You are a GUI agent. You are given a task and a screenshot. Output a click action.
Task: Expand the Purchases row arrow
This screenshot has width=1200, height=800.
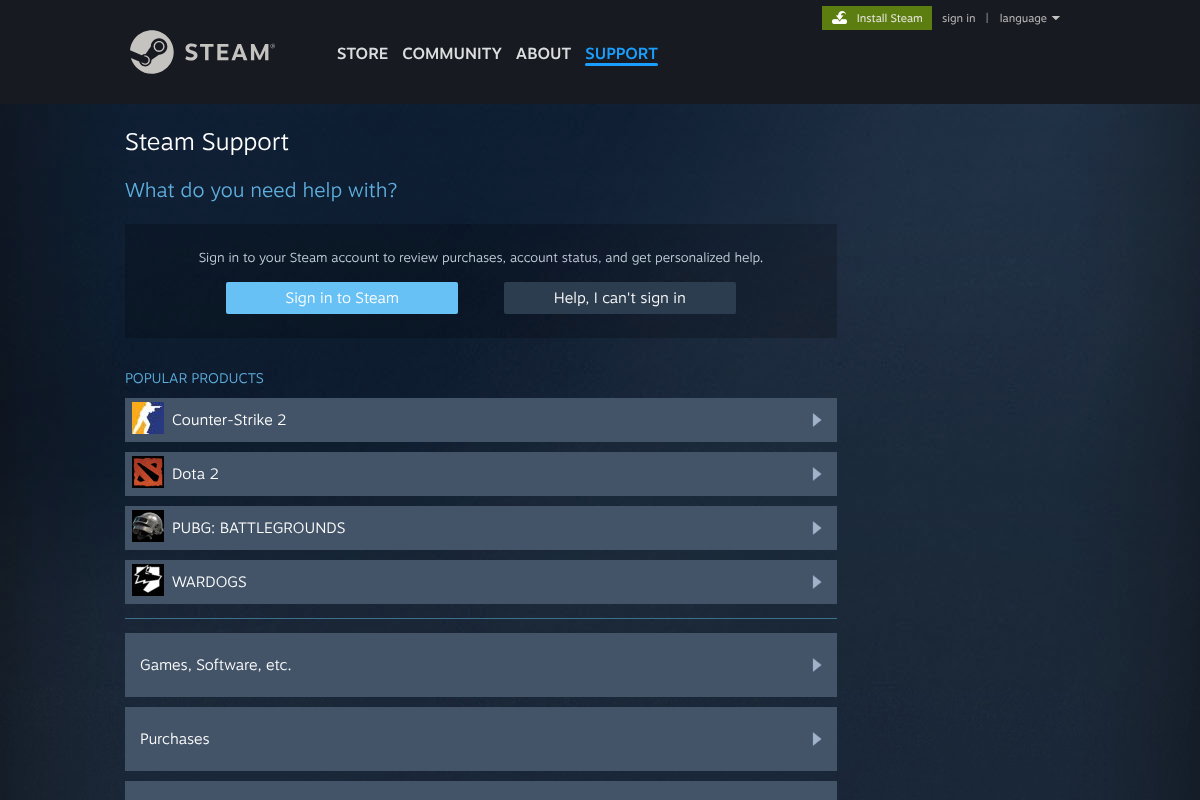point(817,739)
